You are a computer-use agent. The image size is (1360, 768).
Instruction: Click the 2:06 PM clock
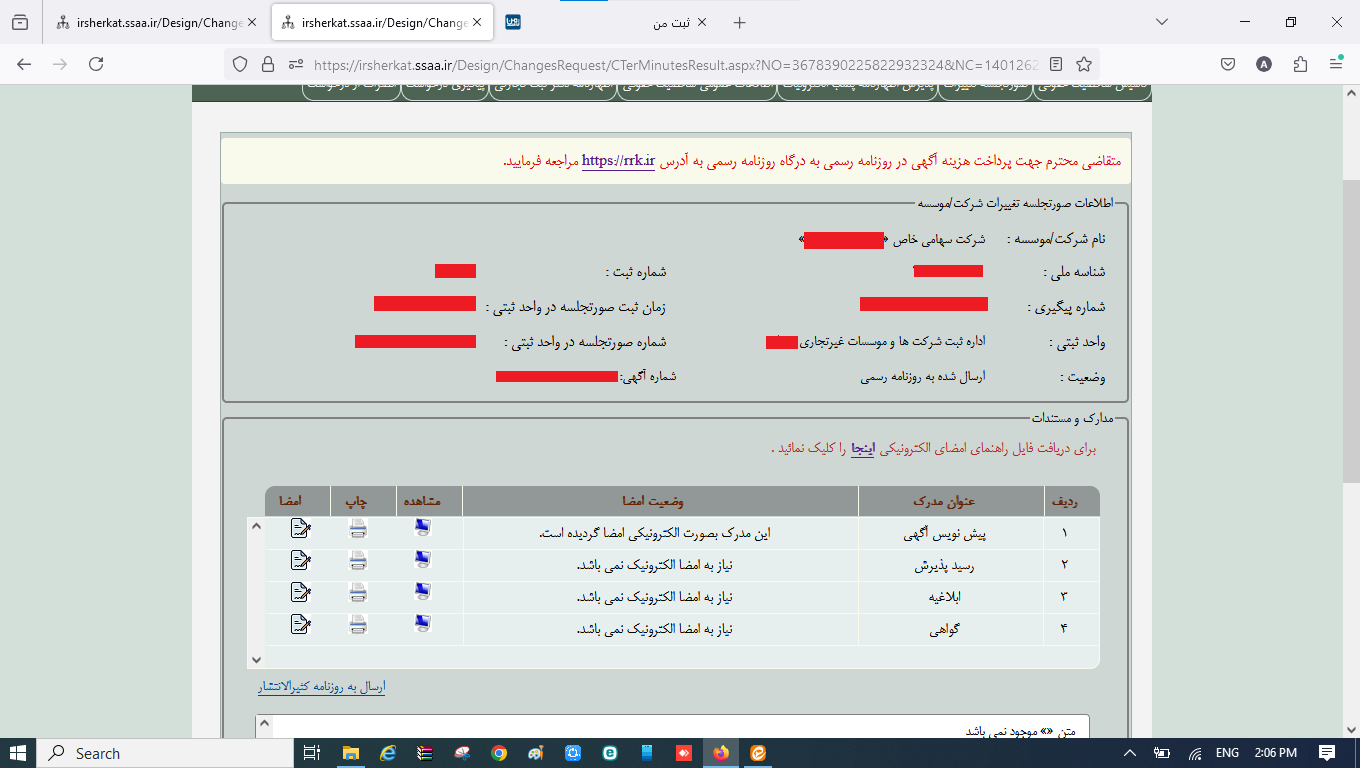[x=1275, y=753]
